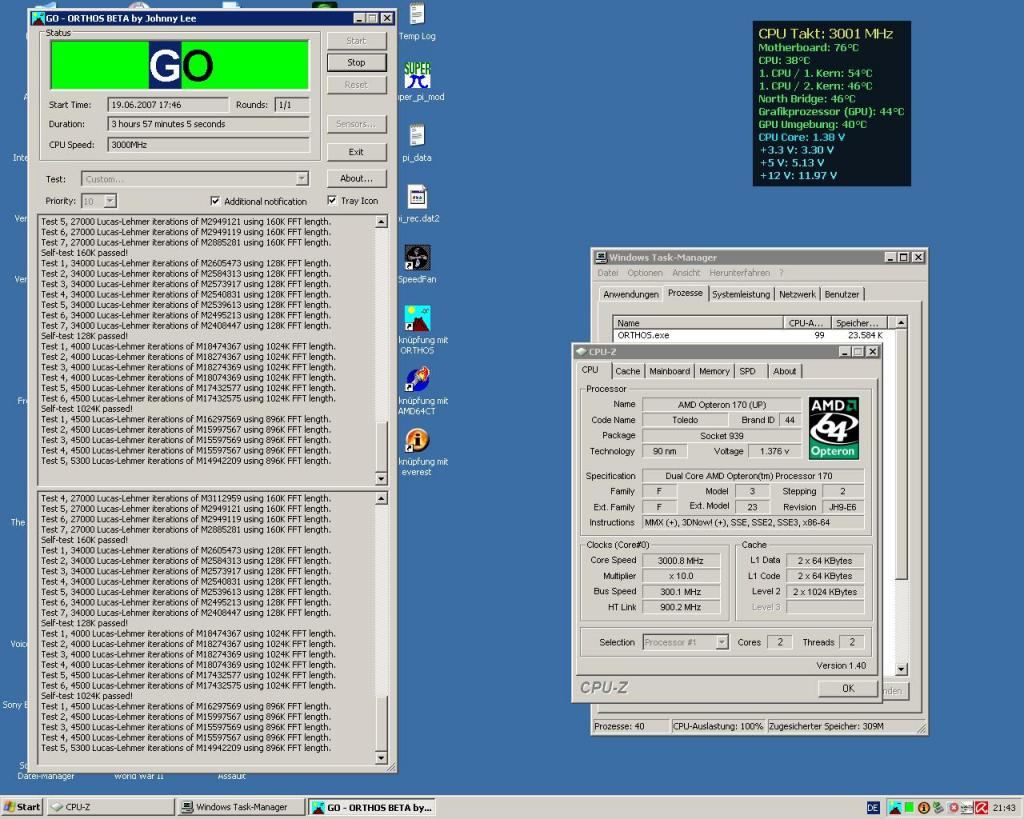The width and height of the screenshot is (1024, 819).
Task: Open the About tab in CPU-Z
Action: point(784,371)
